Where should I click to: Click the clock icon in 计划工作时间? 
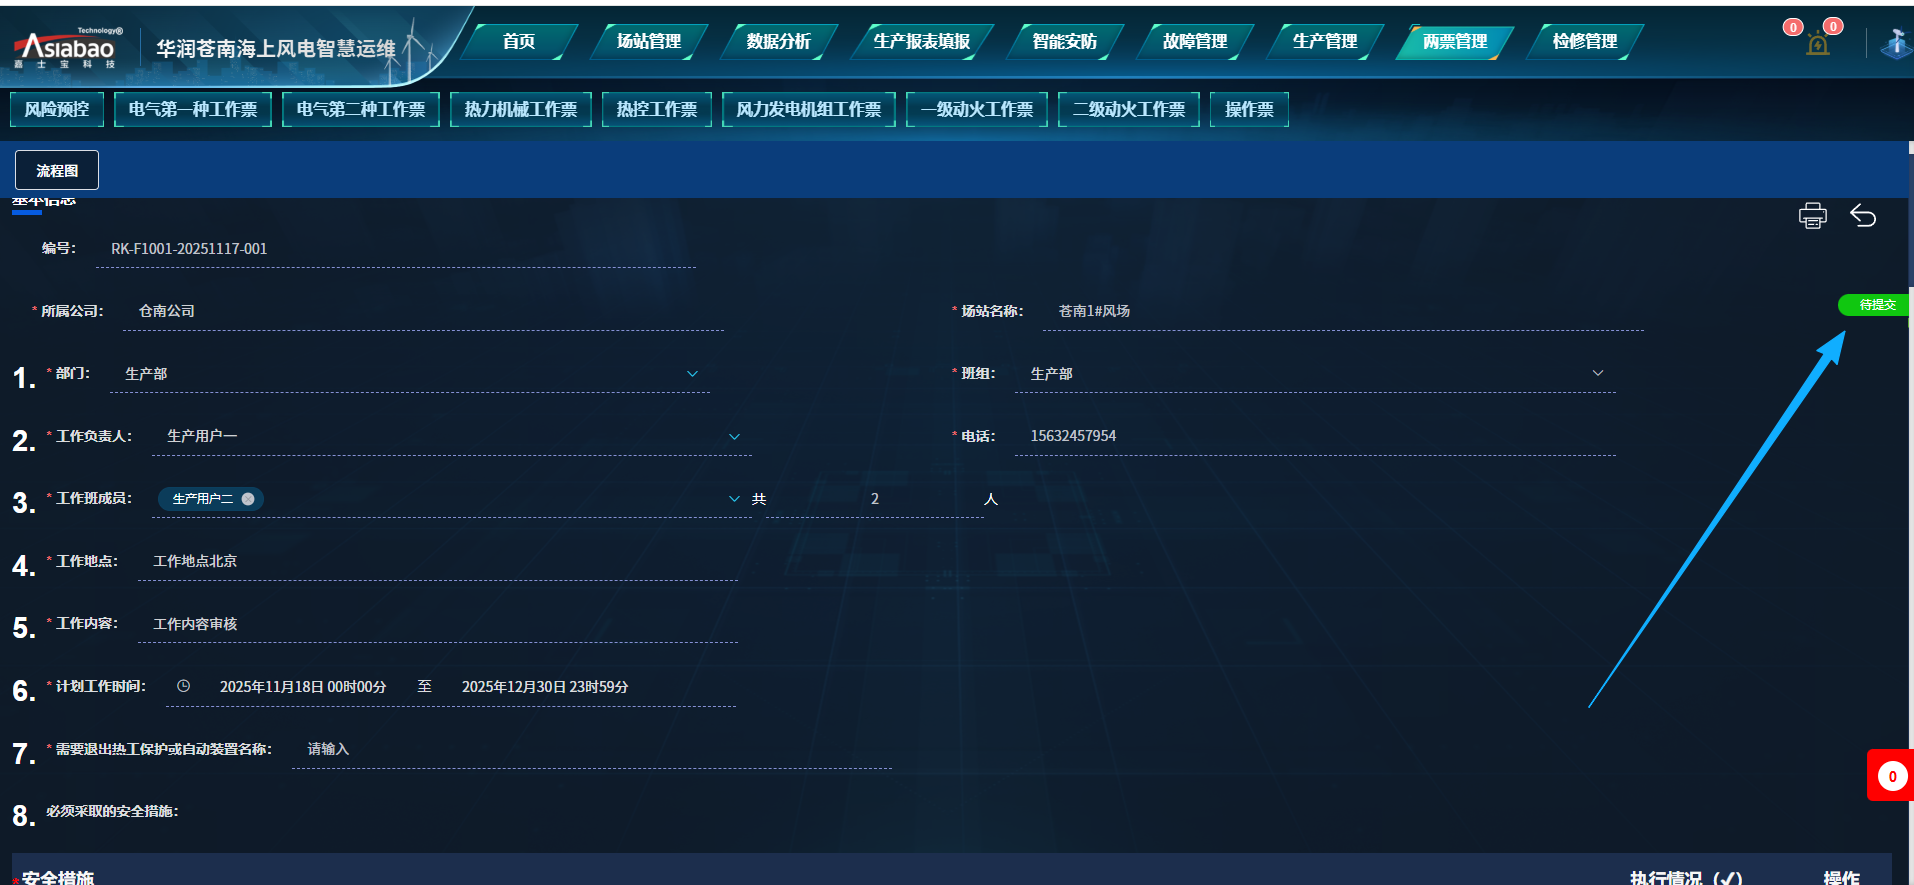184,686
